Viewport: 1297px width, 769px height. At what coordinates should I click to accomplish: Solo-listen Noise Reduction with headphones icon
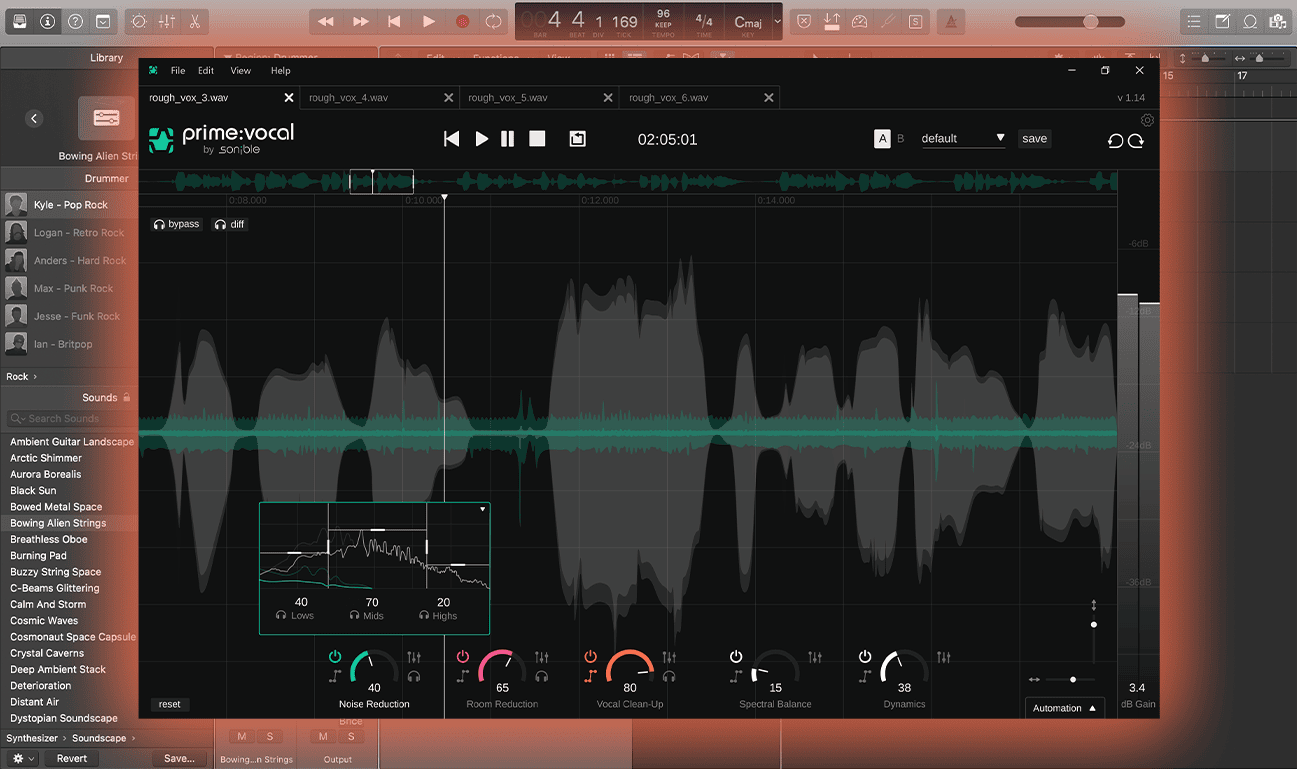[x=414, y=676]
